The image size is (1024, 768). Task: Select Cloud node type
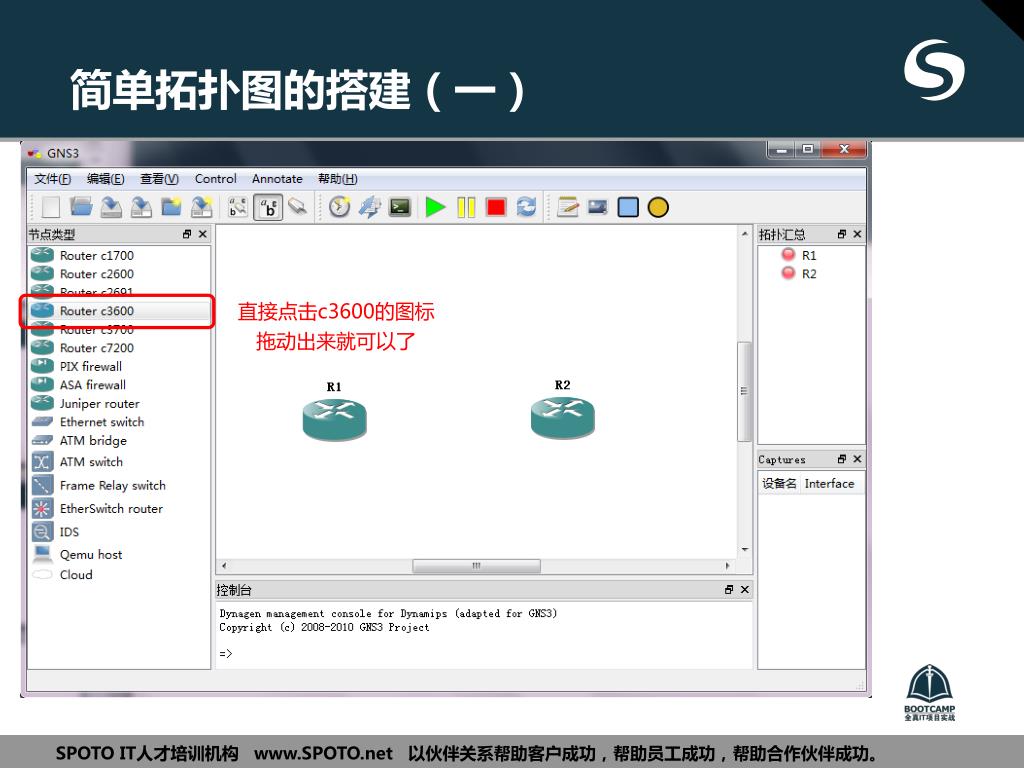(x=119, y=575)
